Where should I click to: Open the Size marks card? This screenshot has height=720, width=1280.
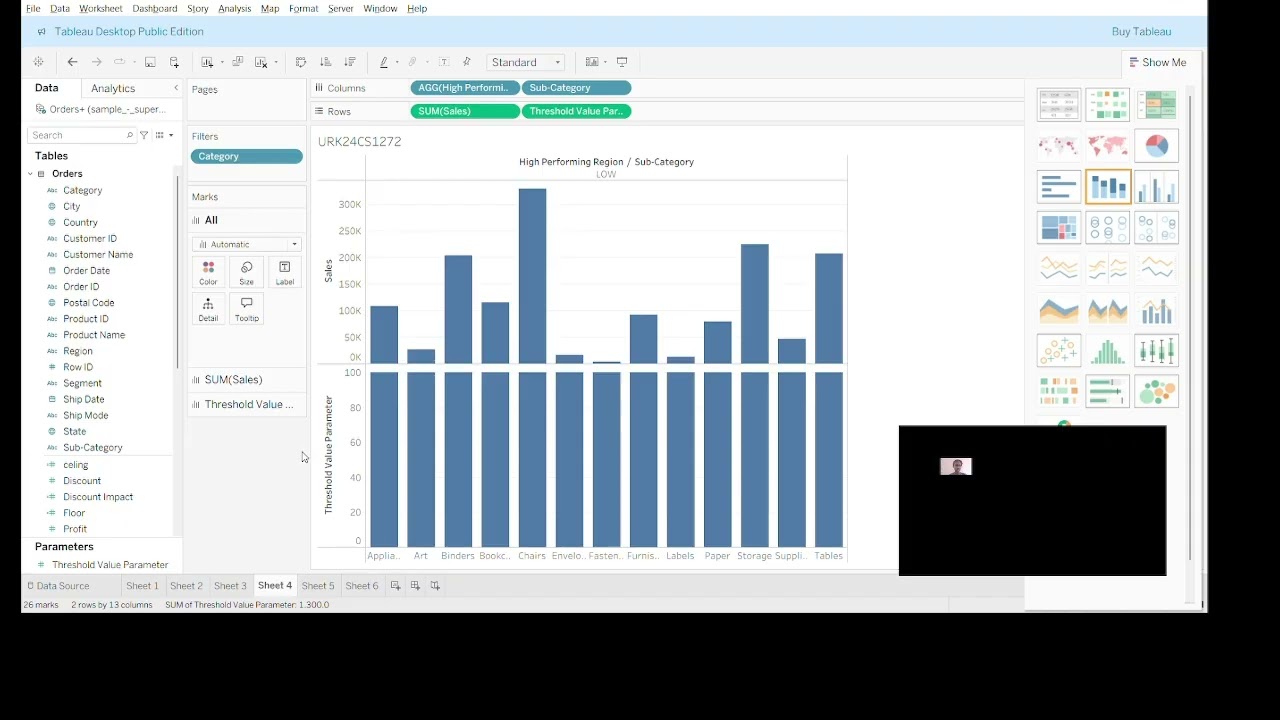[x=246, y=272]
